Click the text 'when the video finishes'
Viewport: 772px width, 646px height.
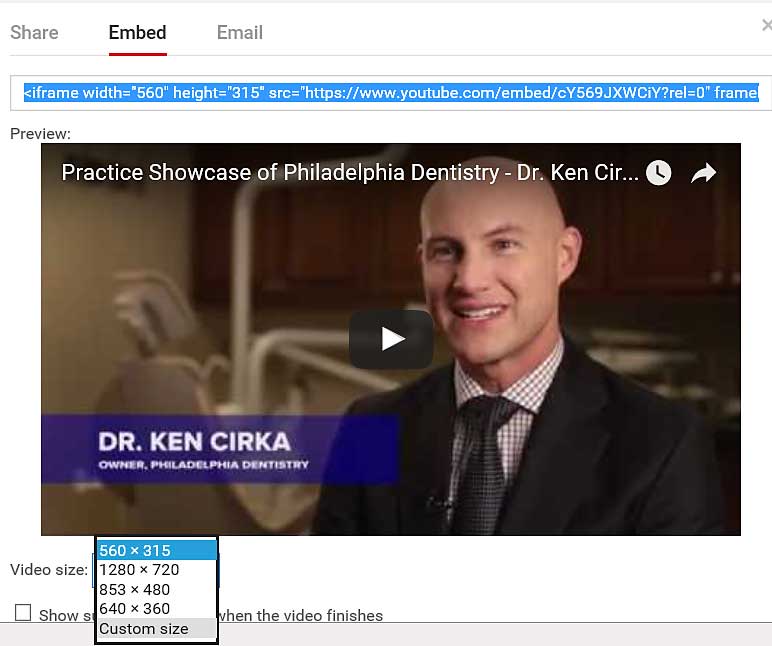click(300, 615)
